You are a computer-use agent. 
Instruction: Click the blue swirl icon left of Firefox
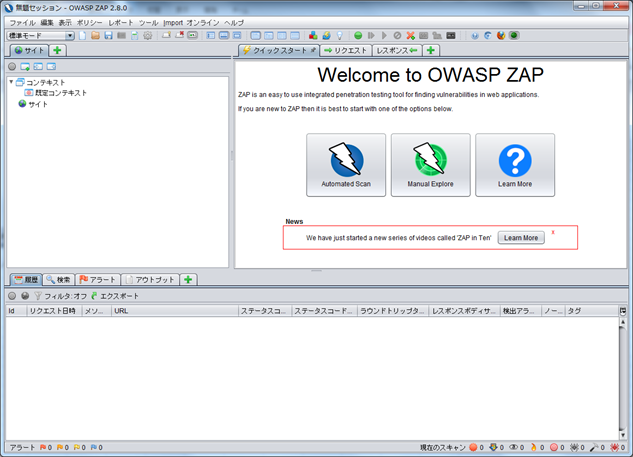click(488, 36)
